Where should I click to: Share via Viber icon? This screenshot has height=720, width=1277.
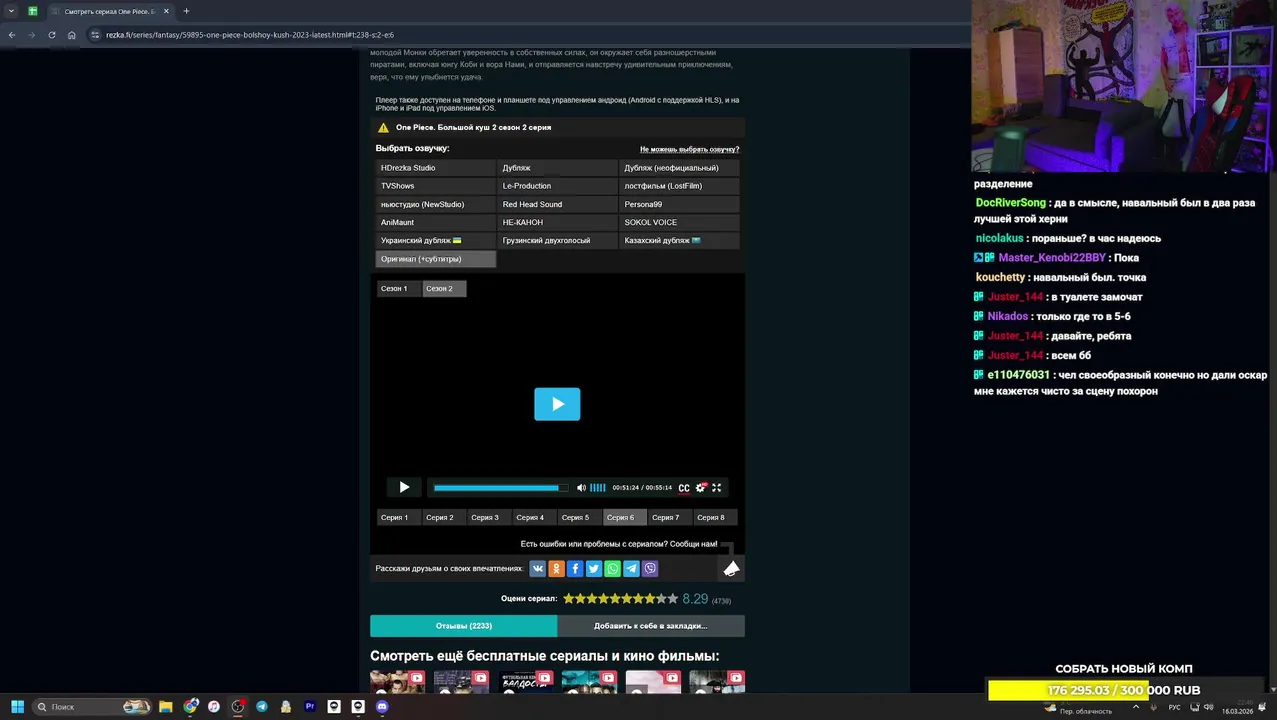click(650, 568)
